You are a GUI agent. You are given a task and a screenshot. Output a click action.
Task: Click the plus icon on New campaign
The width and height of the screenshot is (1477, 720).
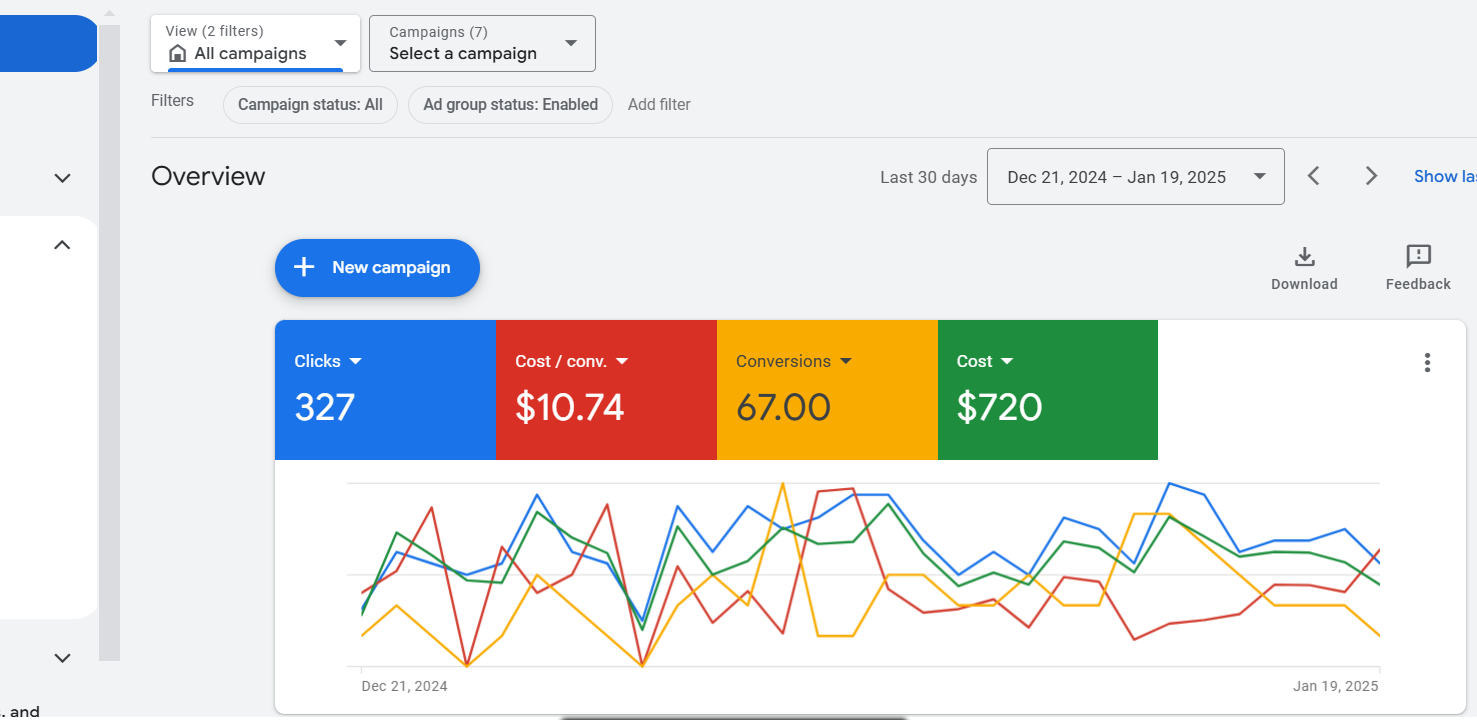[x=304, y=267]
